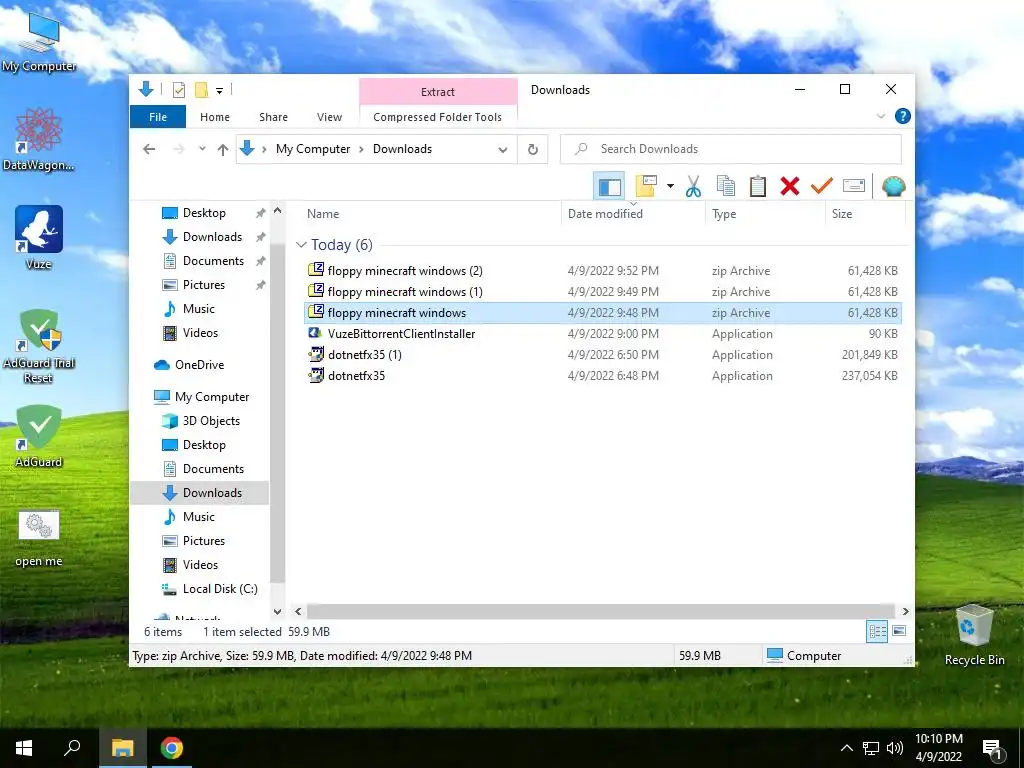The width and height of the screenshot is (1024, 768).
Task: Open the address bar history dropdown
Action: [502, 150]
